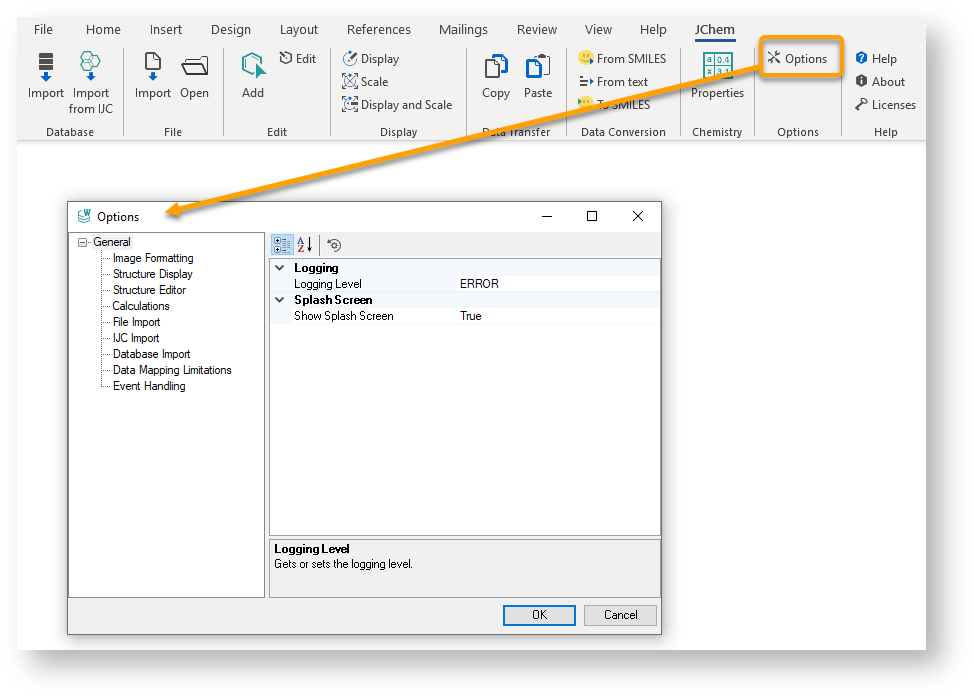The width and height of the screenshot is (974, 698).
Task: Click the Paste icon in ribbon
Action: click(538, 68)
